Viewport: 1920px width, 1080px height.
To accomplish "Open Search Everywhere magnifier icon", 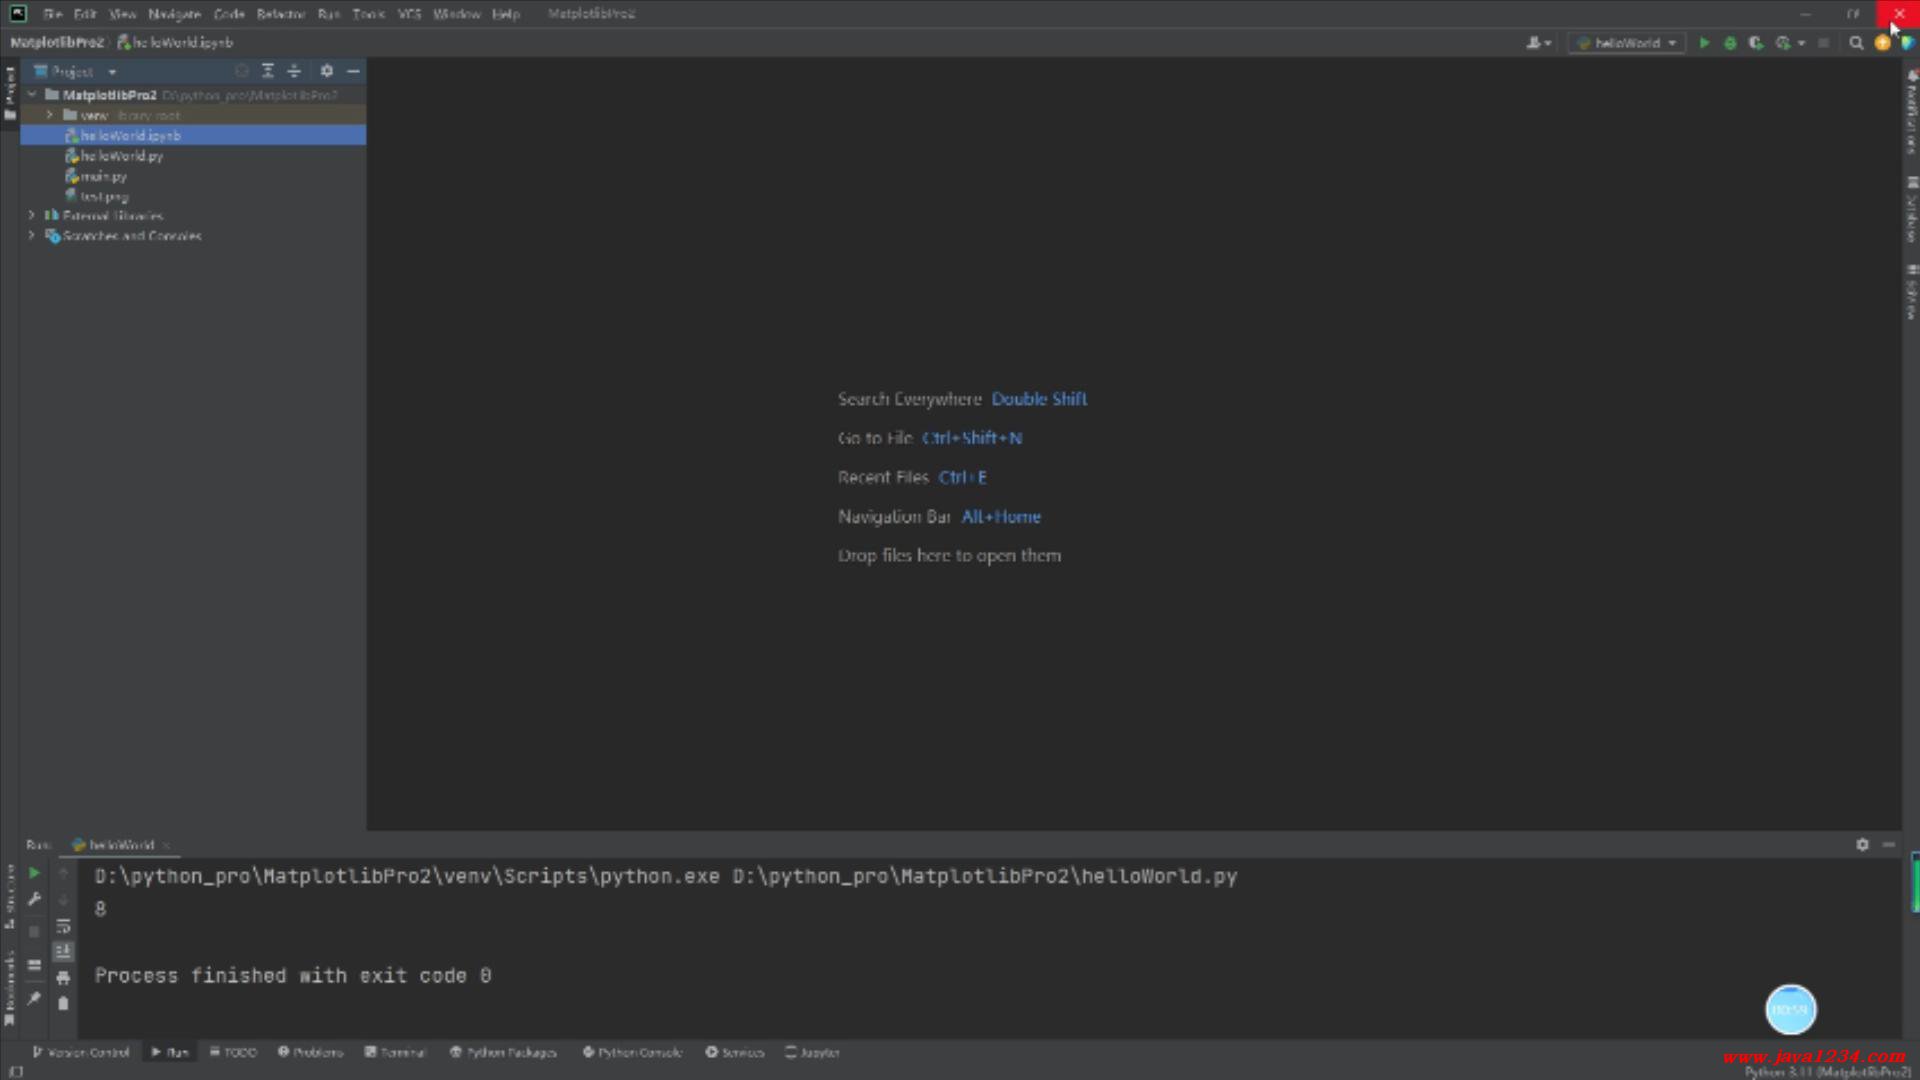I will 1856,43.
